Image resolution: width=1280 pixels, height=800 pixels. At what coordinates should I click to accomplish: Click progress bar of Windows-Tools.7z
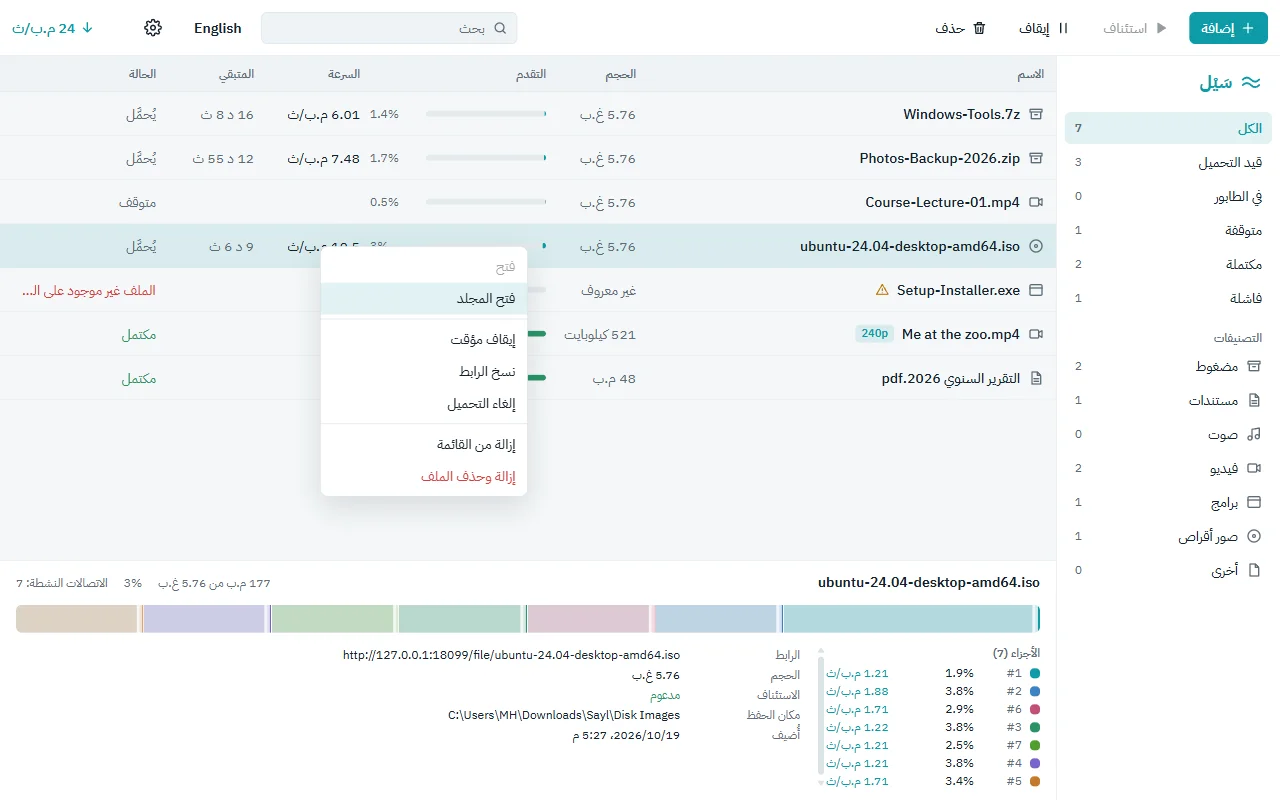[x=486, y=114]
